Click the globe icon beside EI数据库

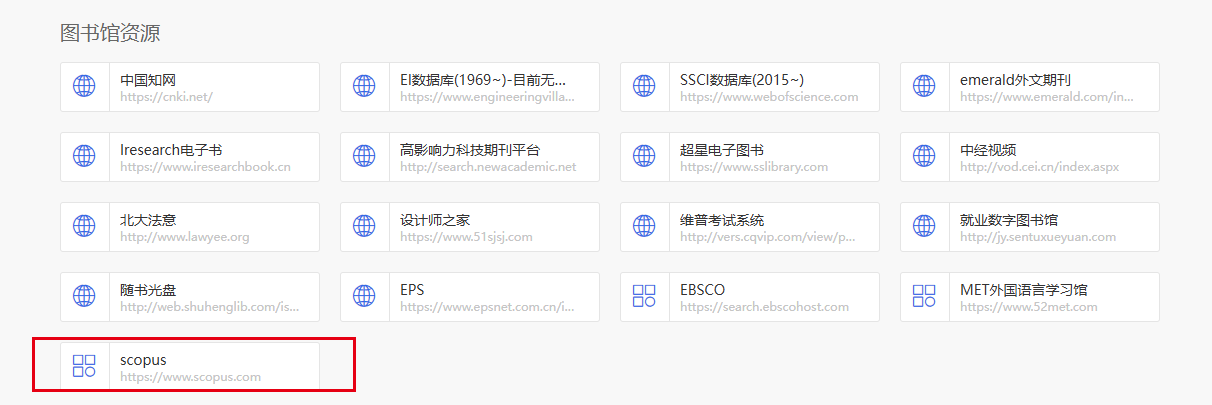coord(364,87)
